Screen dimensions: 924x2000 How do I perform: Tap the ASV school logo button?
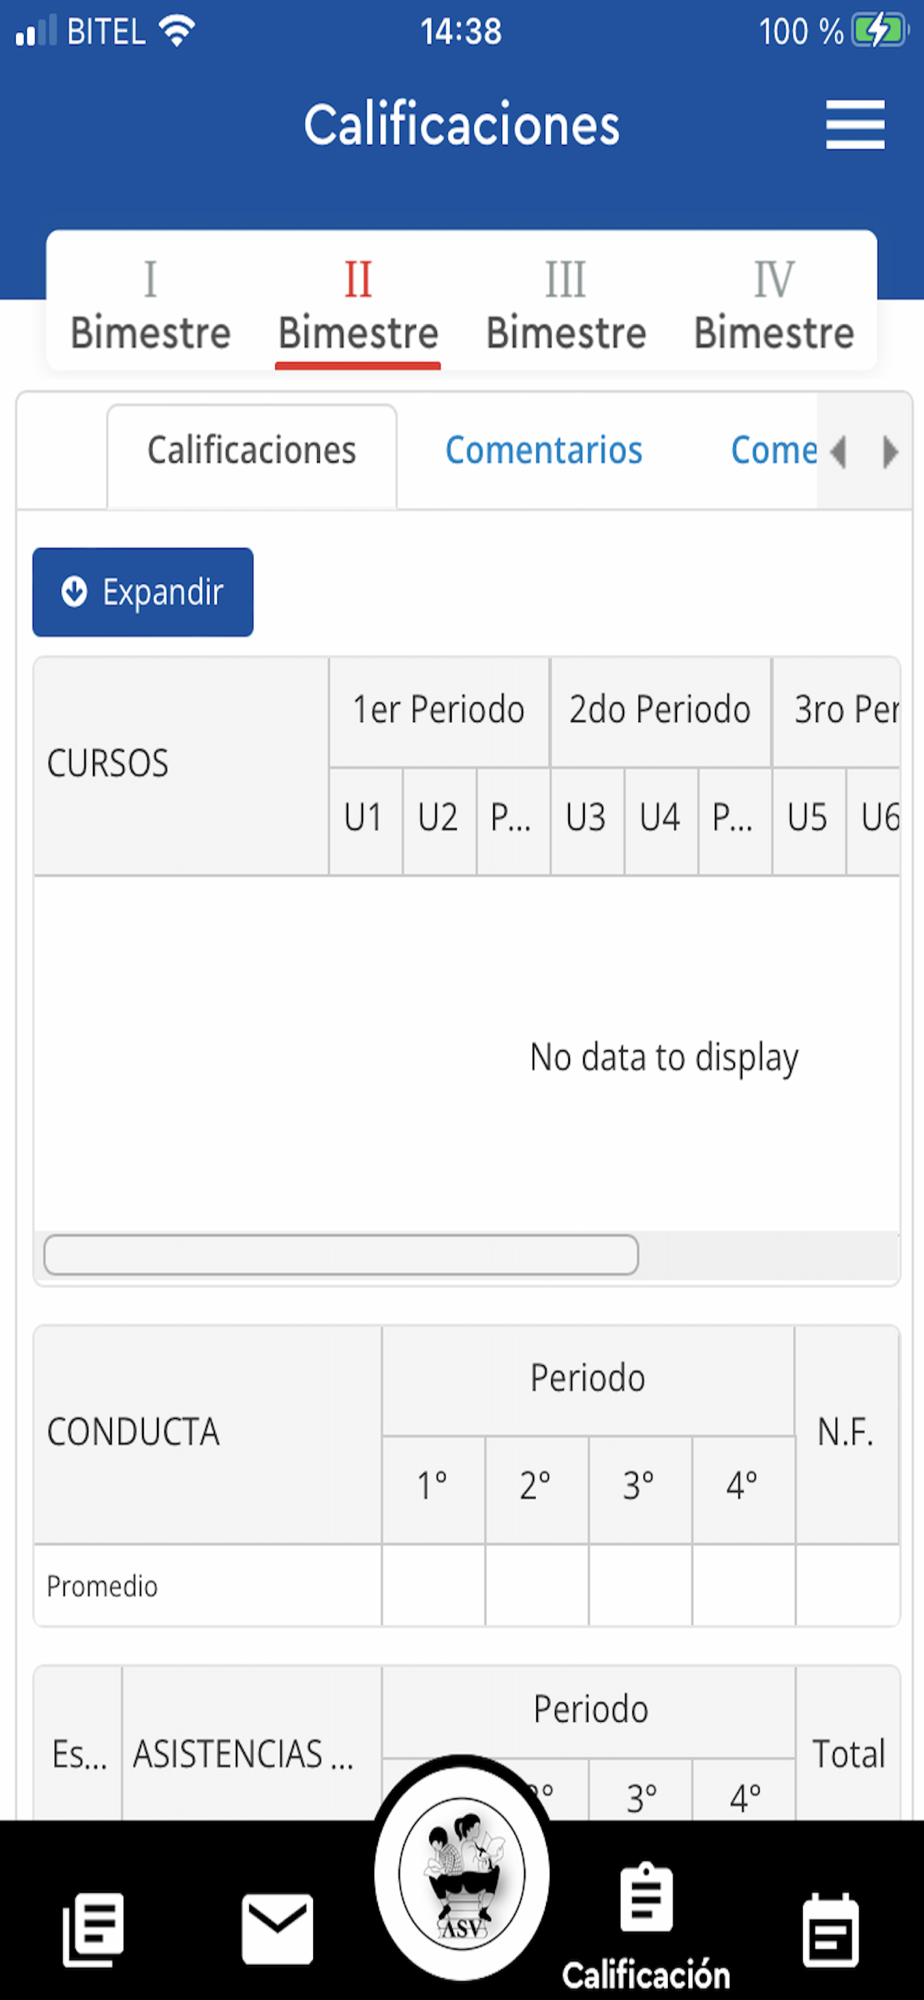pos(462,1875)
